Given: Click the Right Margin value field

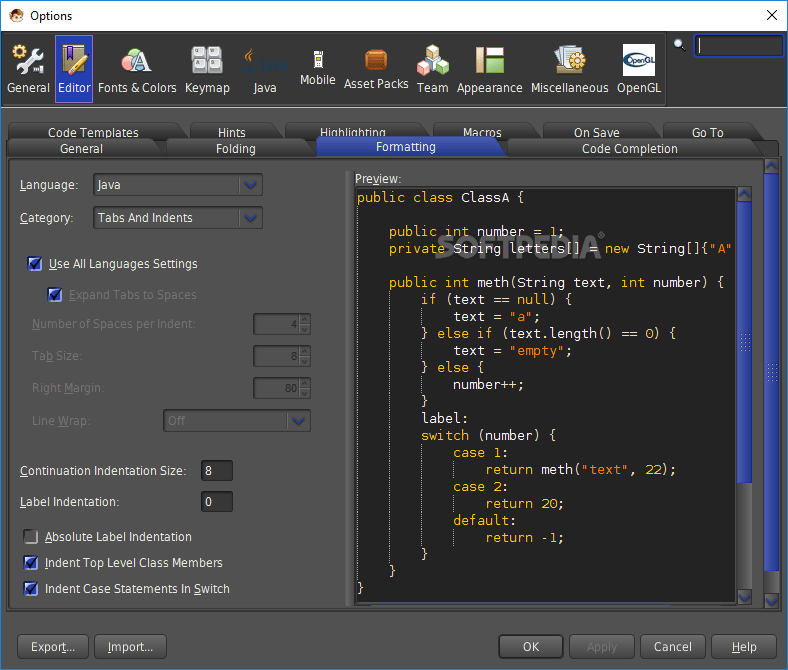Looking at the screenshot, I should coord(276,388).
